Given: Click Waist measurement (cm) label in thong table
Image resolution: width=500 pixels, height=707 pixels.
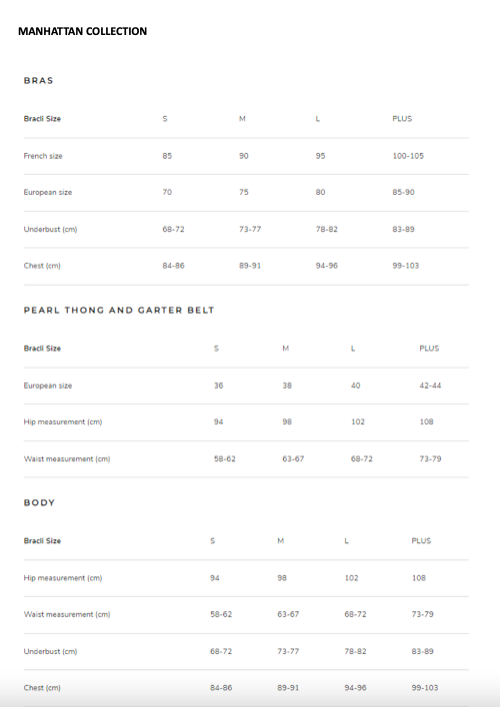Looking at the screenshot, I should (x=67, y=459).
